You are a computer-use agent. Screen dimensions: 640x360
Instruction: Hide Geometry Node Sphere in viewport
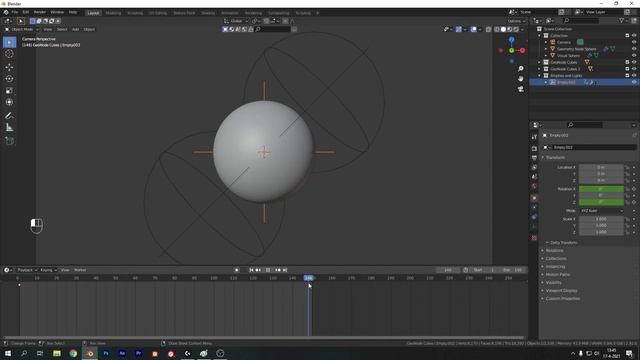point(634,49)
